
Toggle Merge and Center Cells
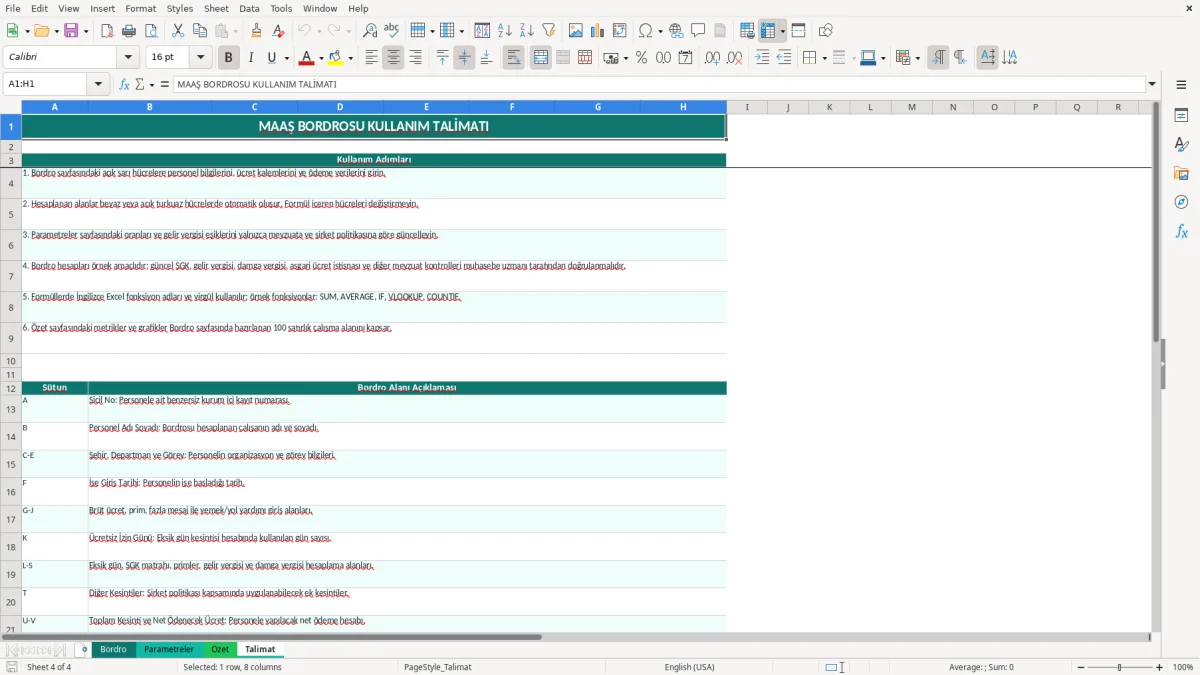point(541,58)
